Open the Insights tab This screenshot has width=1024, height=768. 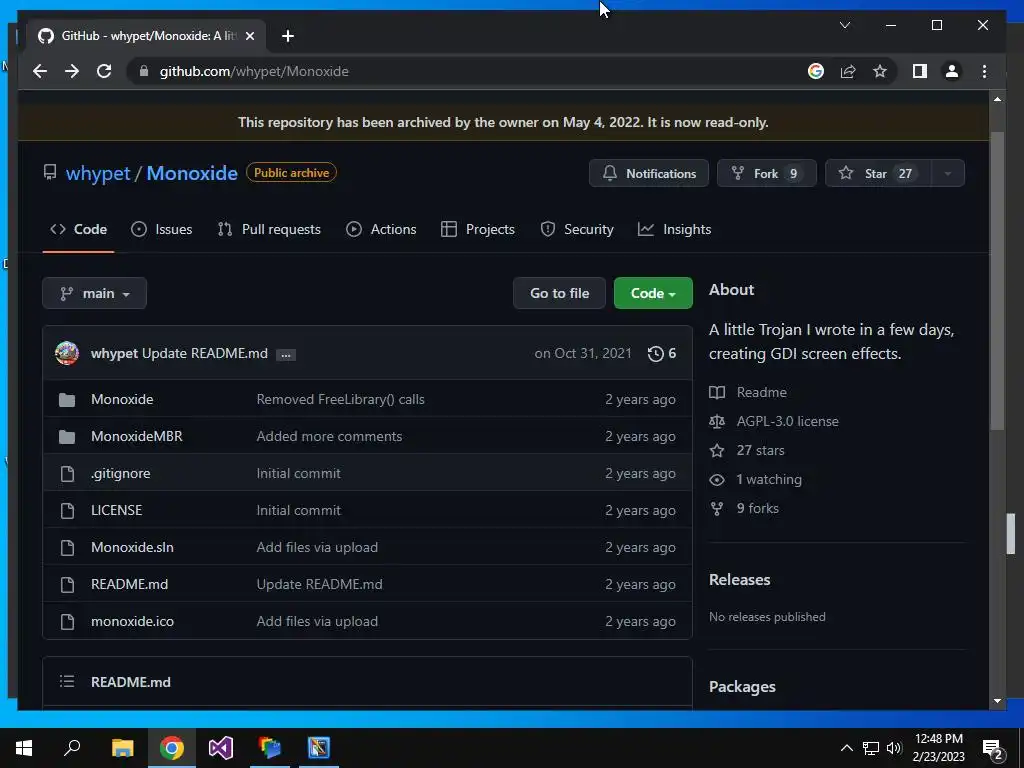675,229
